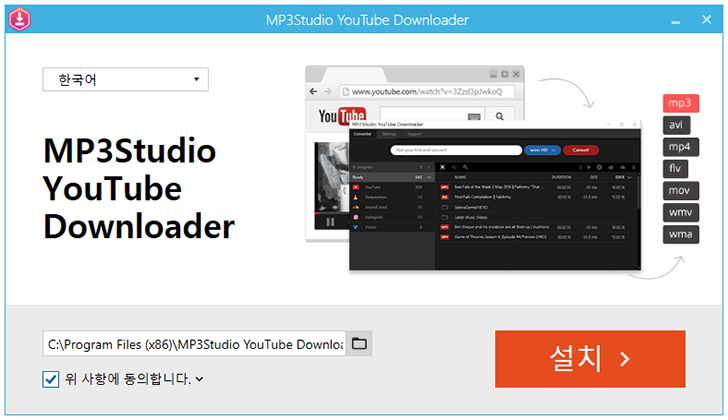The height and width of the screenshot is (420, 728).
Task: Click the flv format tag
Action: (x=675, y=168)
